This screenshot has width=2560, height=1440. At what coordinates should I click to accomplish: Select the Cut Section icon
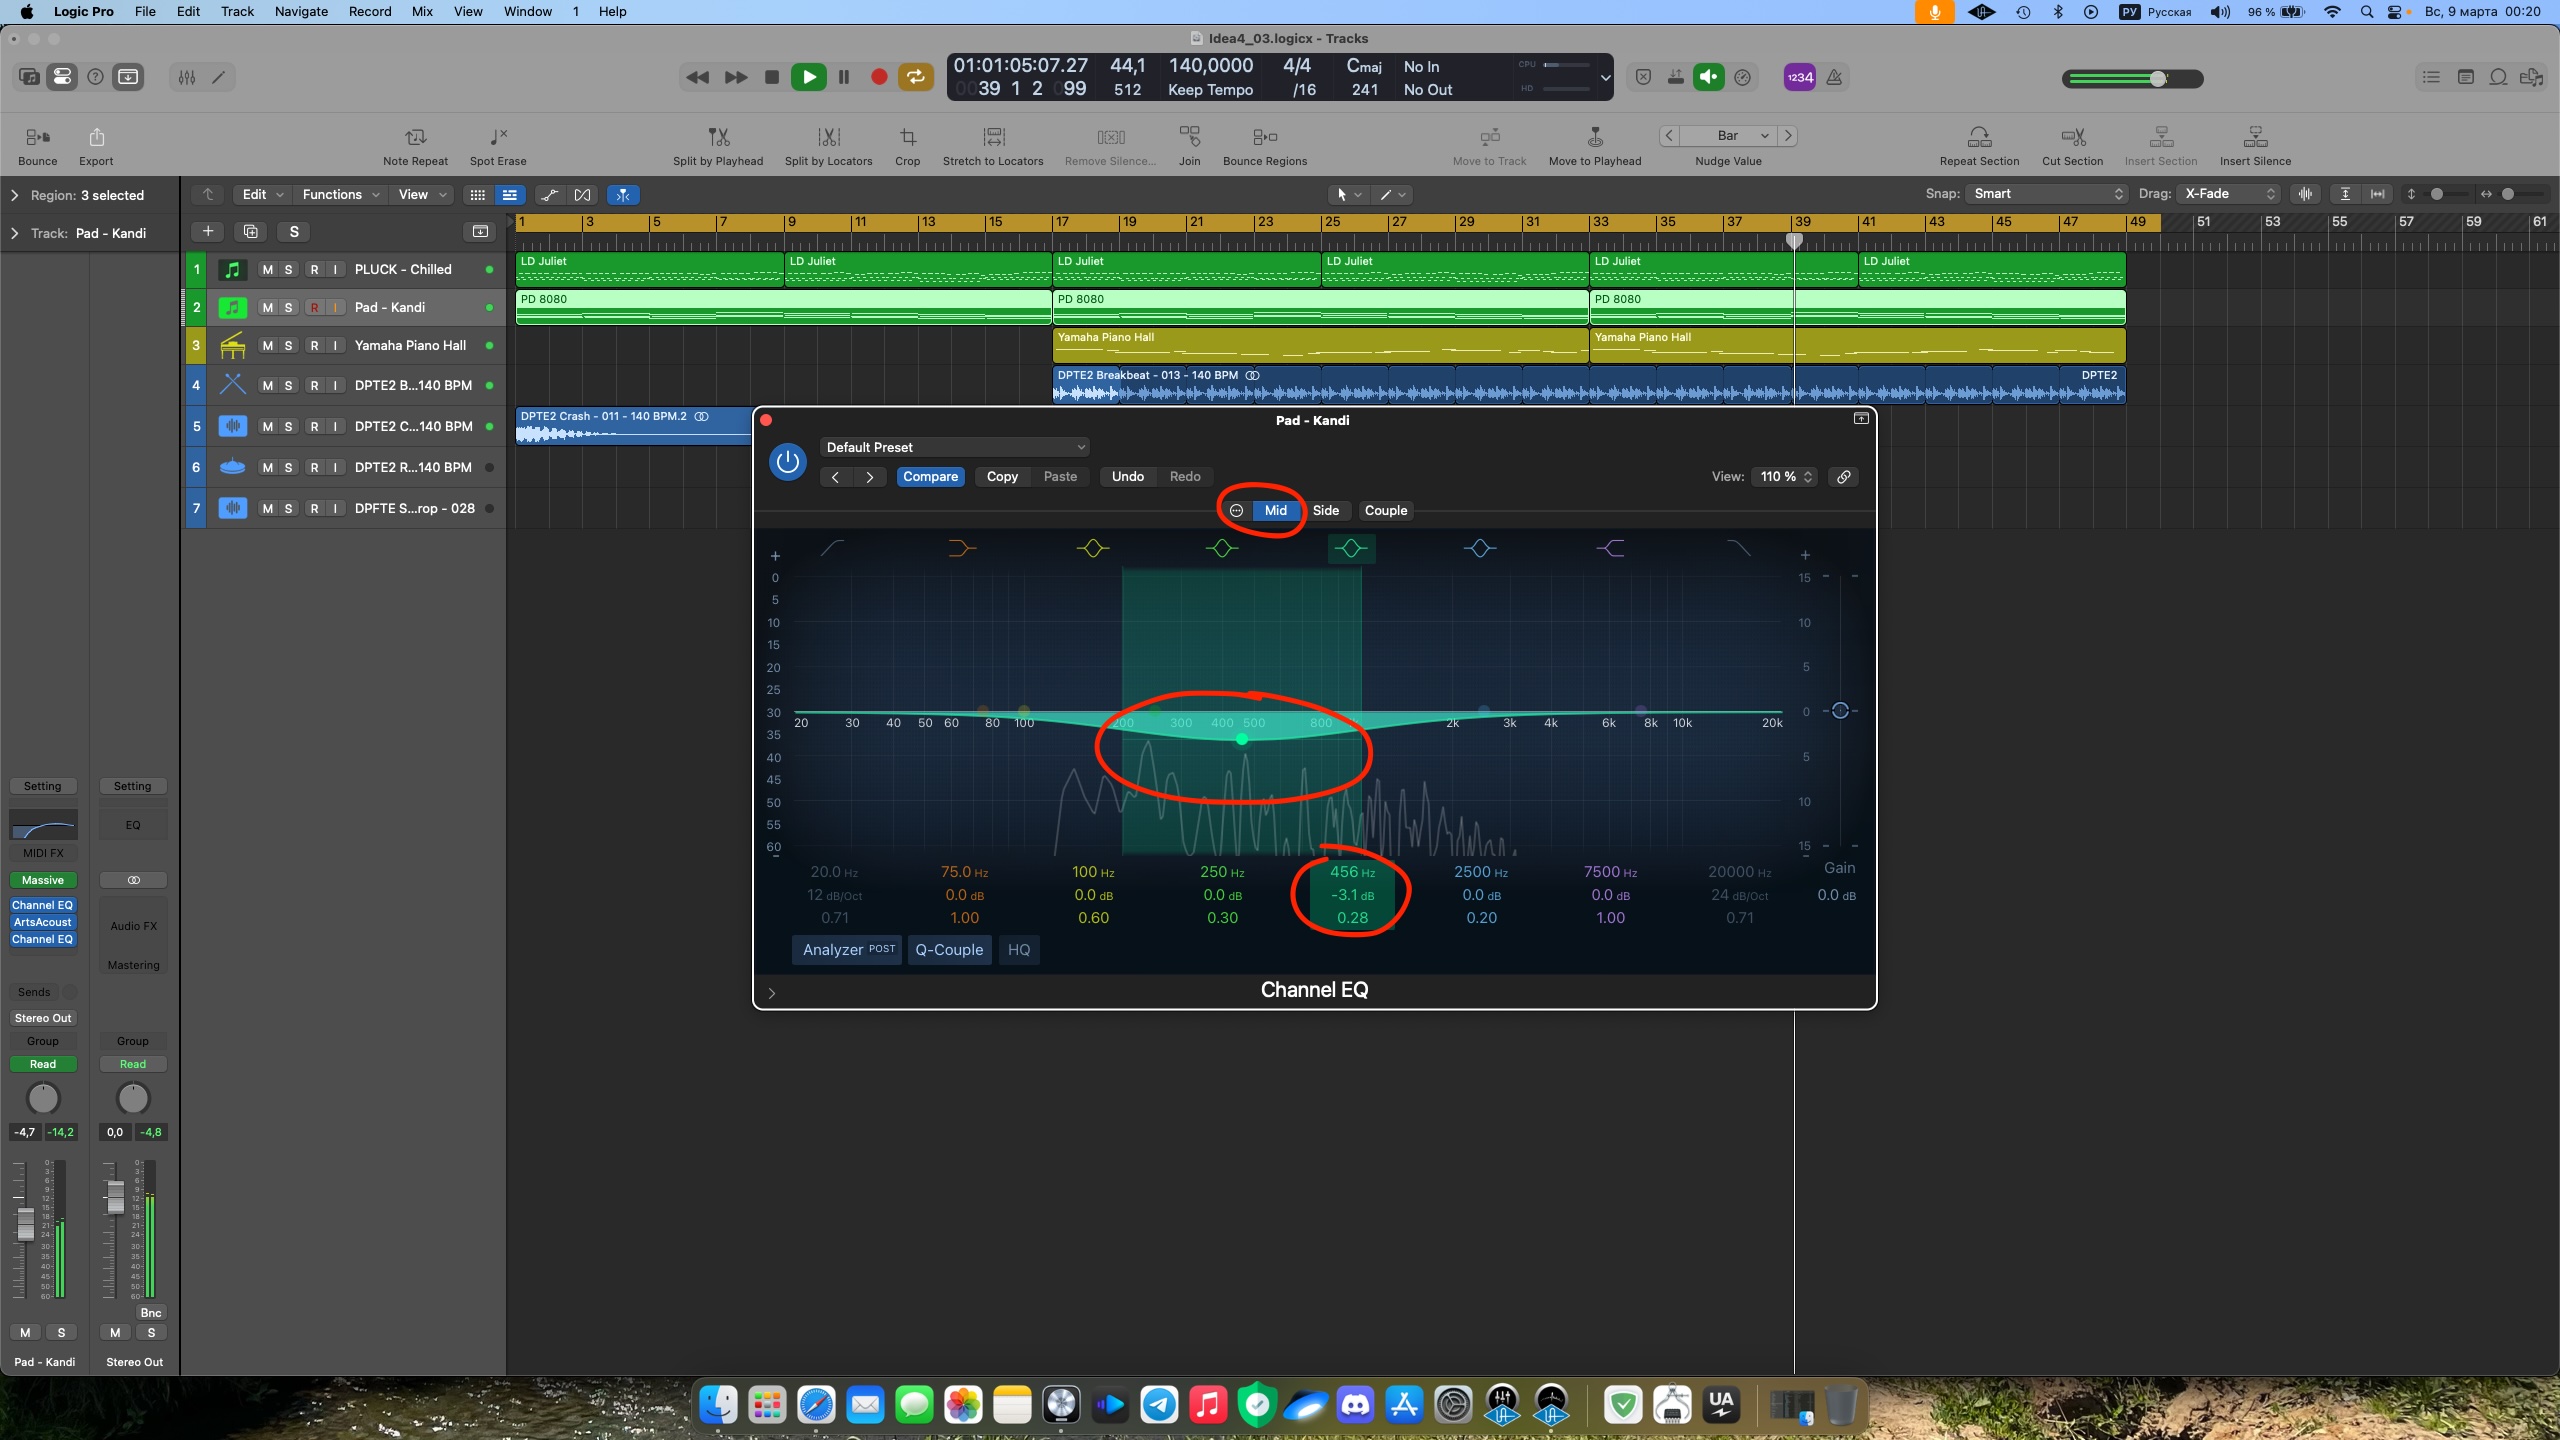pyautogui.click(x=2073, y=135)
